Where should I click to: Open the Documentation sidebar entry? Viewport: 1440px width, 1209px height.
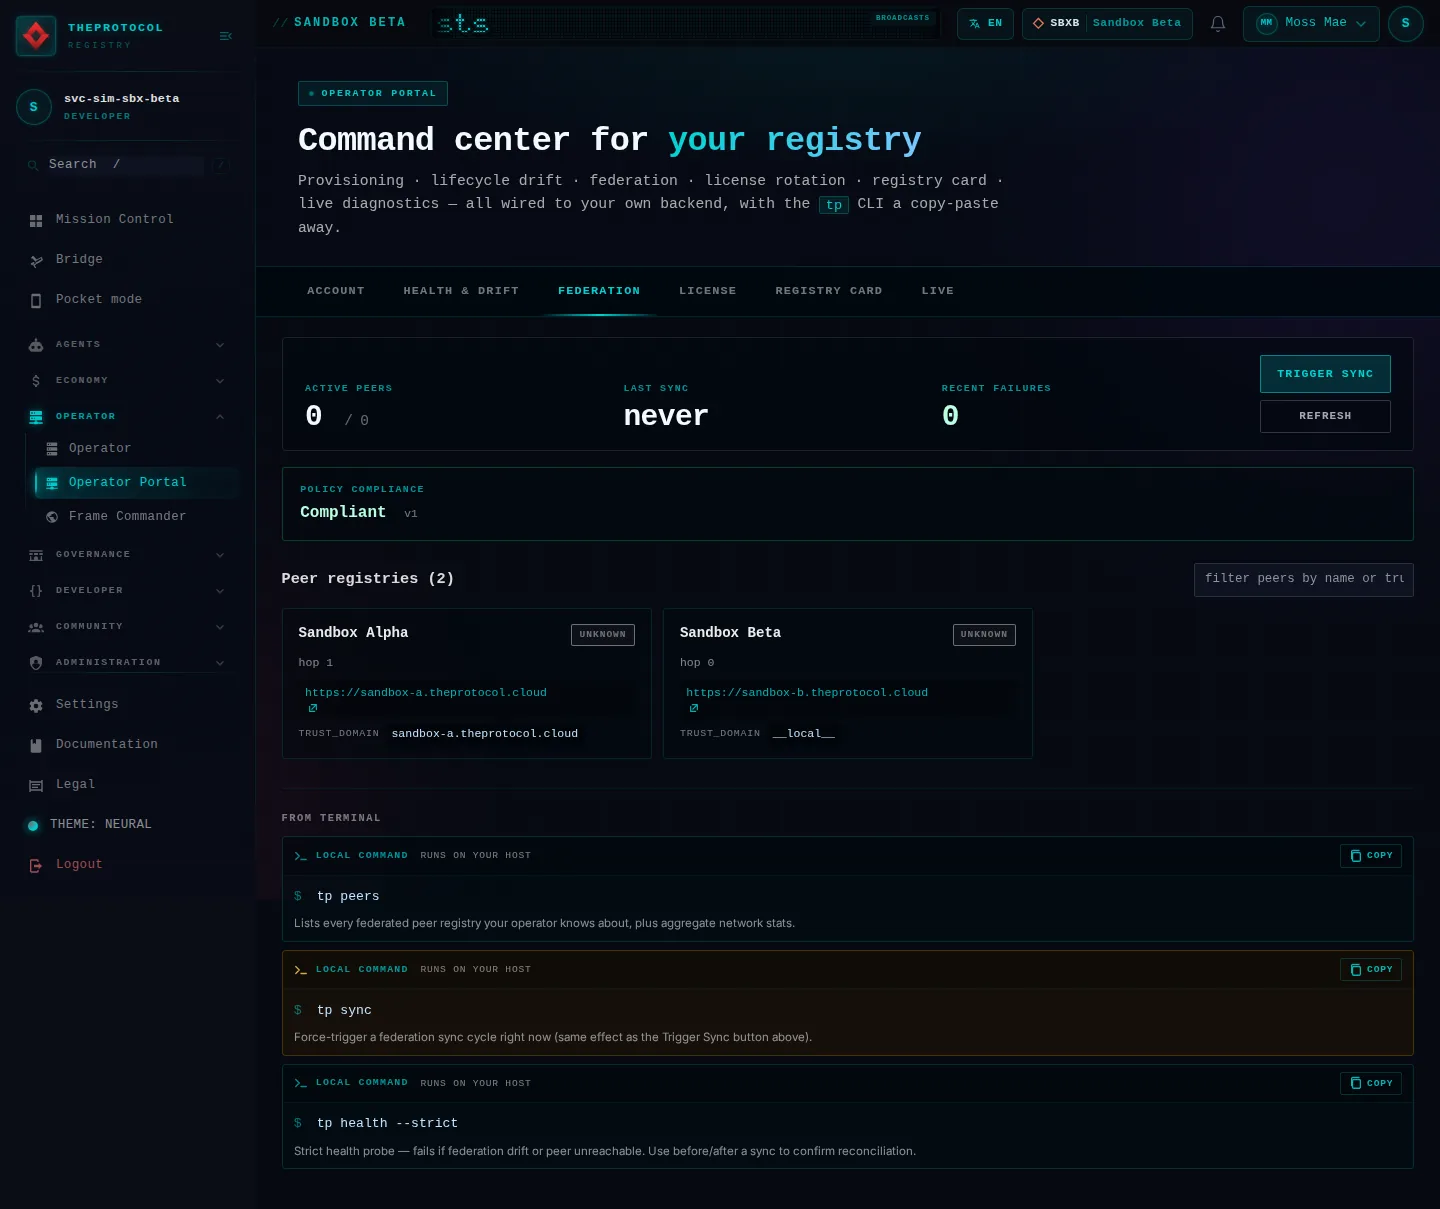tap(128, 745)
